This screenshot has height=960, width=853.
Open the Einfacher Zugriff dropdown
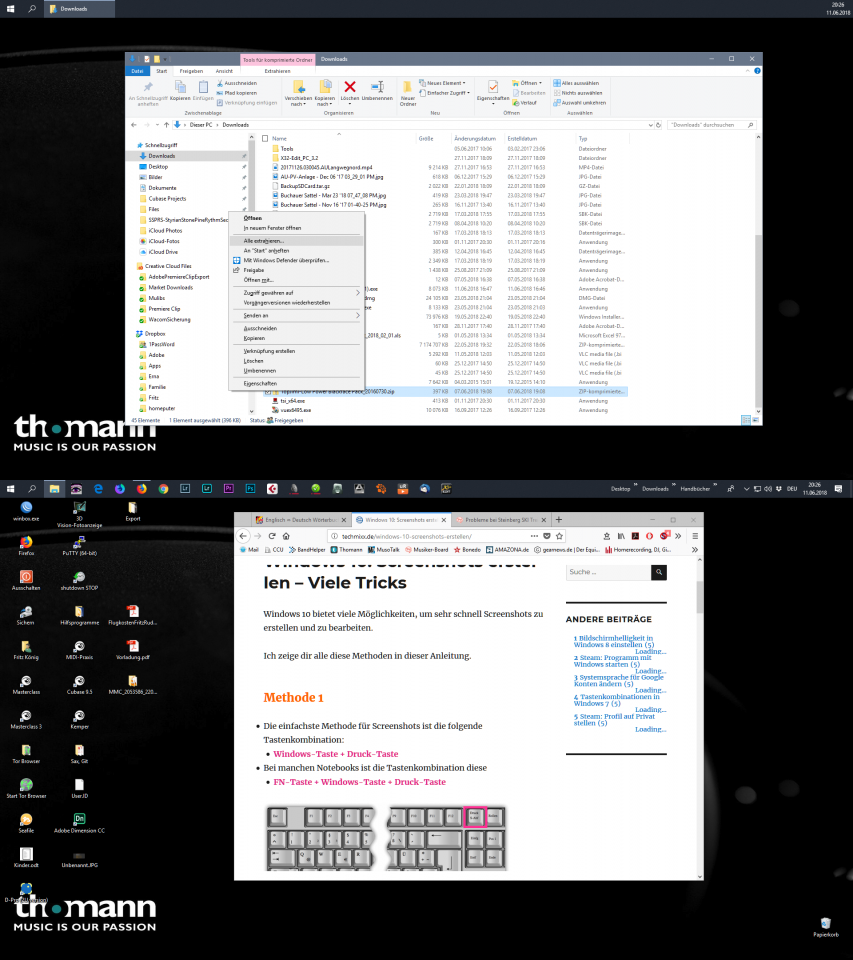[445, 93]
